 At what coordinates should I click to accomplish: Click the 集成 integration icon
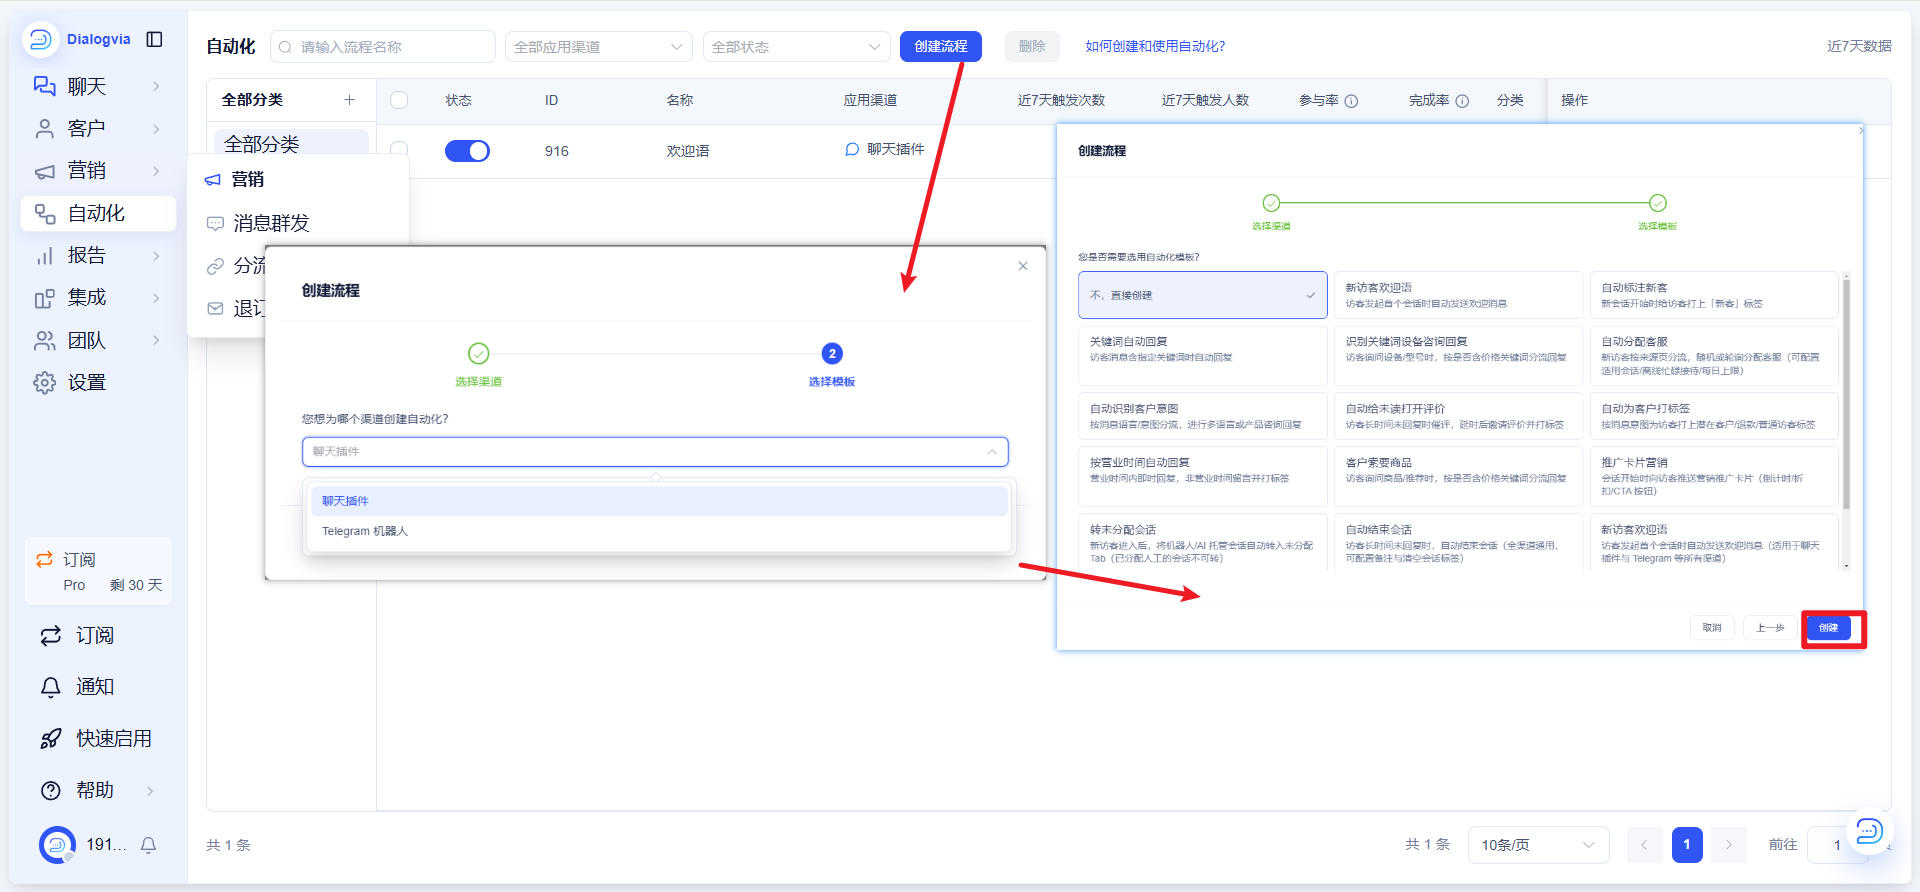click(44, 298)
